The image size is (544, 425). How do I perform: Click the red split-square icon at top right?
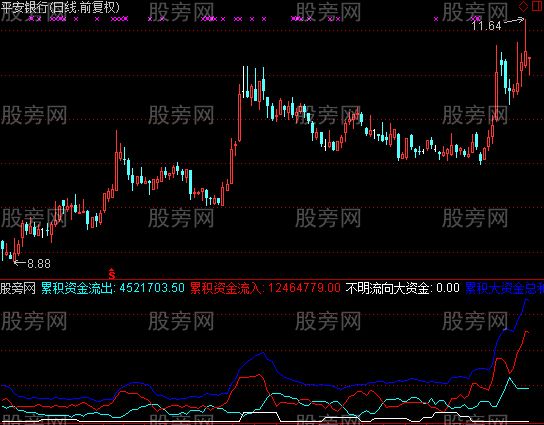537,6
